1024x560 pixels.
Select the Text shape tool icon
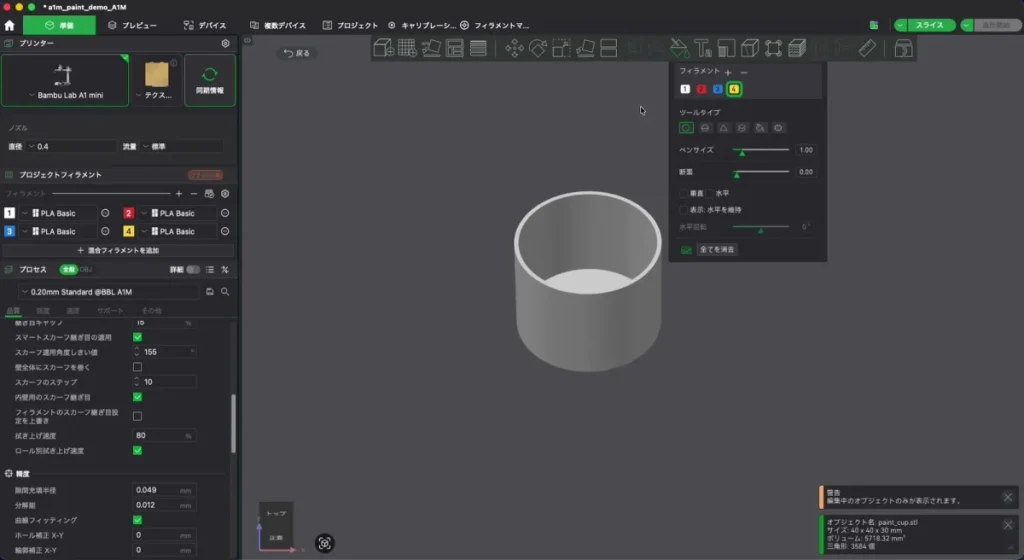click(x=703, y=48)
